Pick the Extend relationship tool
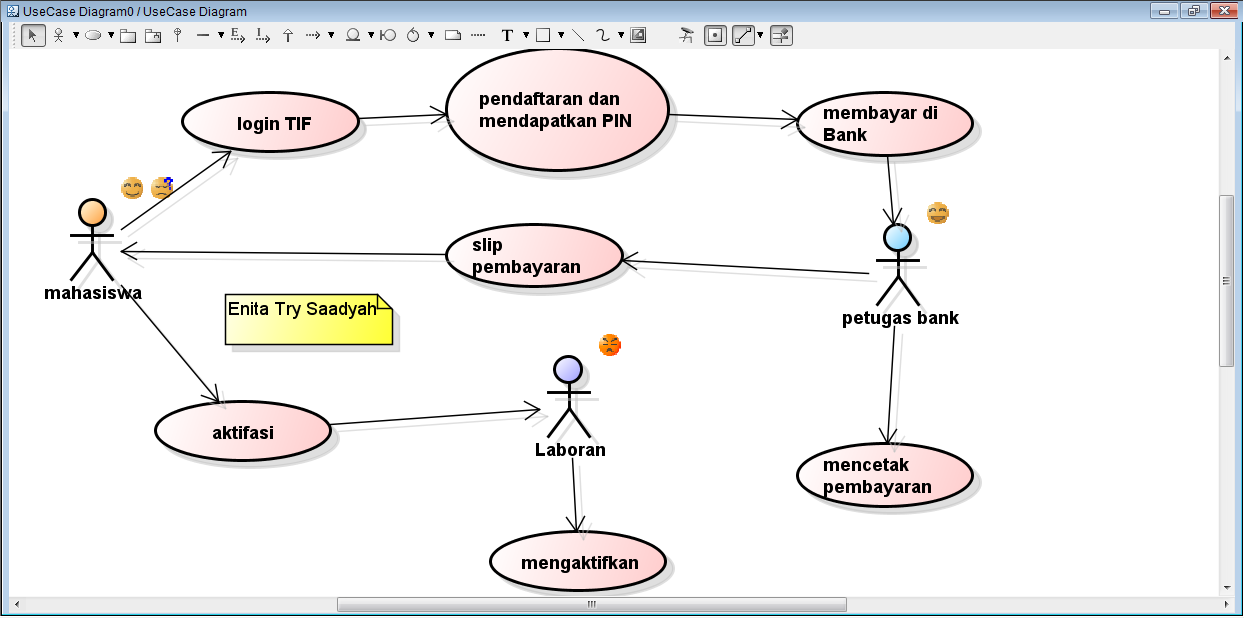This screenshot has height=618, width=1244. click(x=237, y=35)
